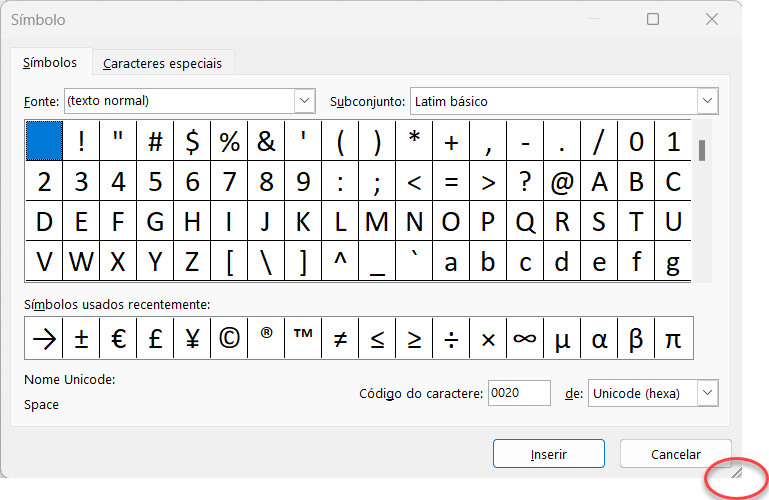Viewport: 769px width, 500px height.
Task: Pick the hash # symbol
Action: 155,141
